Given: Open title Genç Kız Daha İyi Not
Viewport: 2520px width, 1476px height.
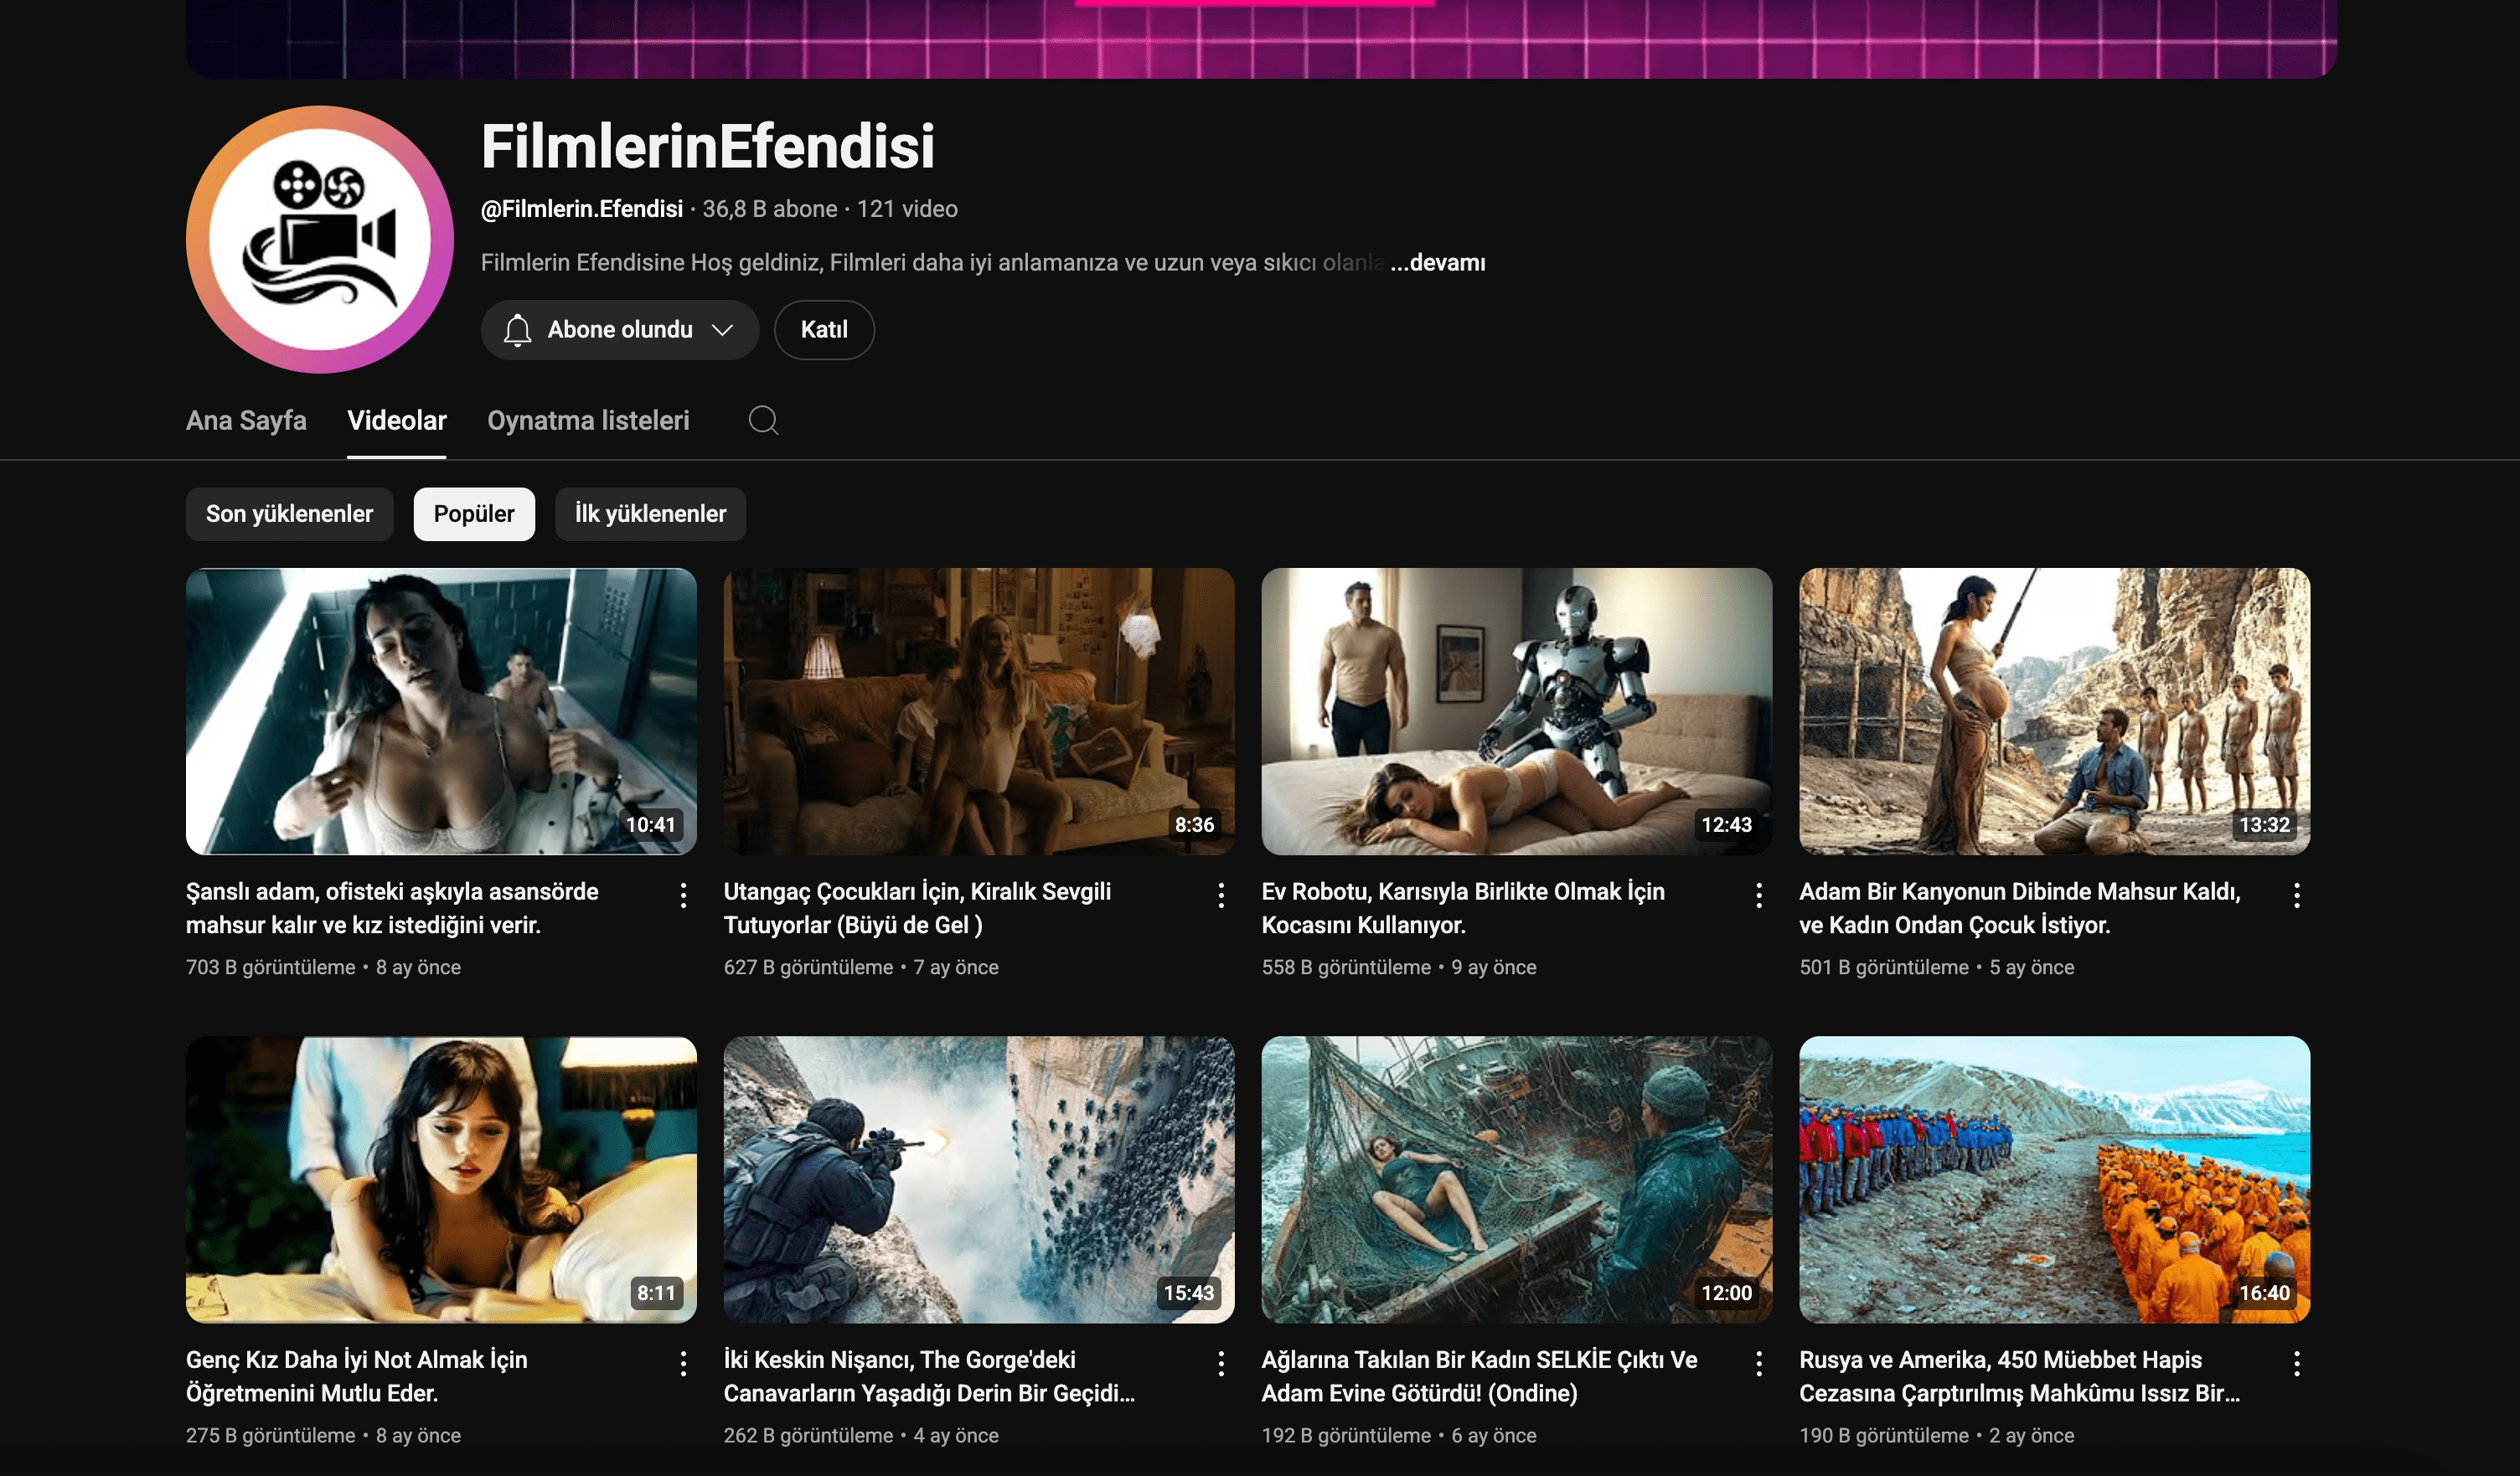Looking at the screenshot, I should tap(356, 1376).
